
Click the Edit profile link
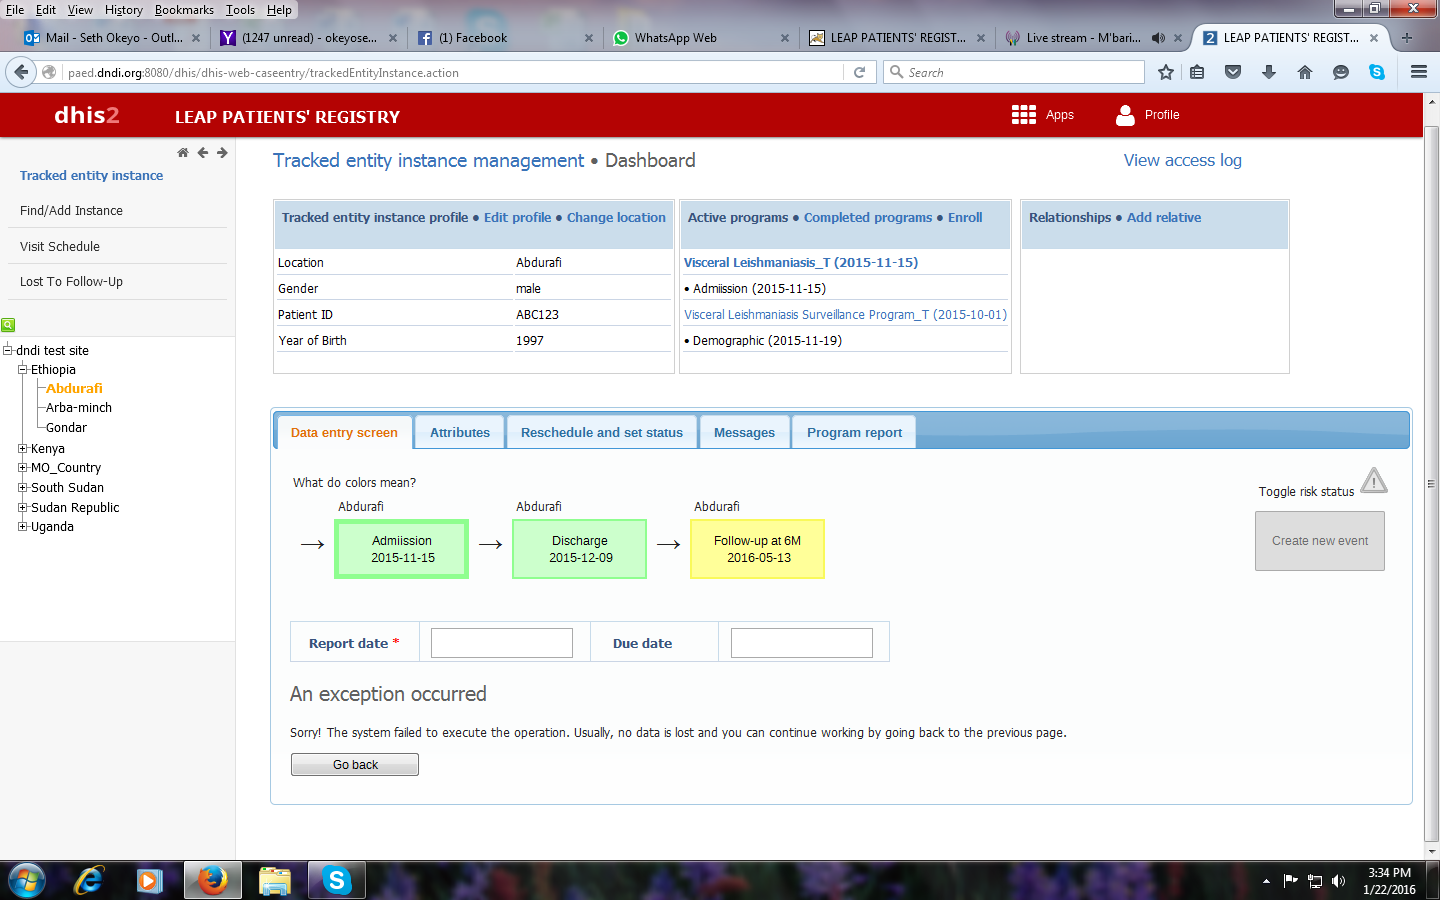coord(517,218)
